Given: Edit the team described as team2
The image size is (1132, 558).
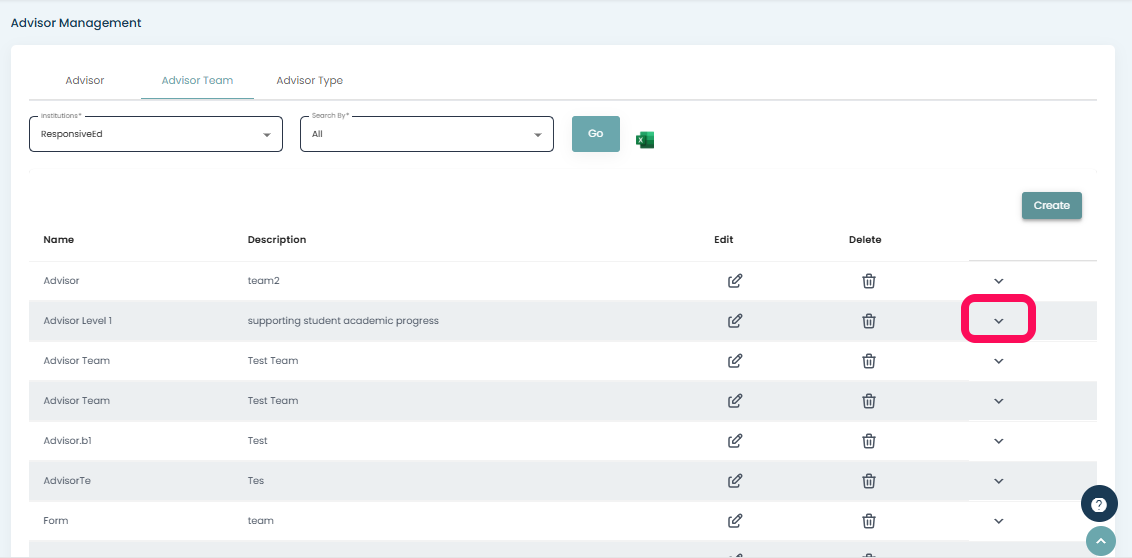Looking at the screenshot, I should pyautogui.click(x=735, y=281).
